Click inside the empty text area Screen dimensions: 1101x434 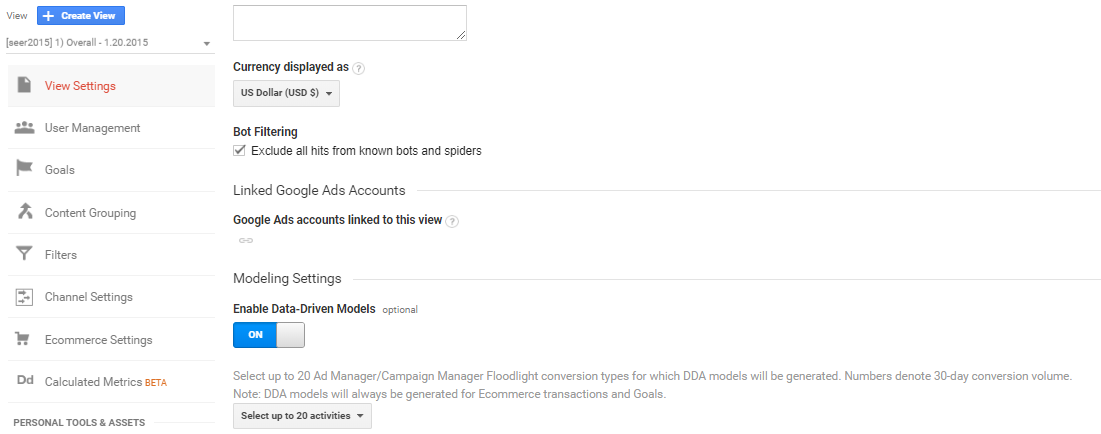tap(350, 22)
